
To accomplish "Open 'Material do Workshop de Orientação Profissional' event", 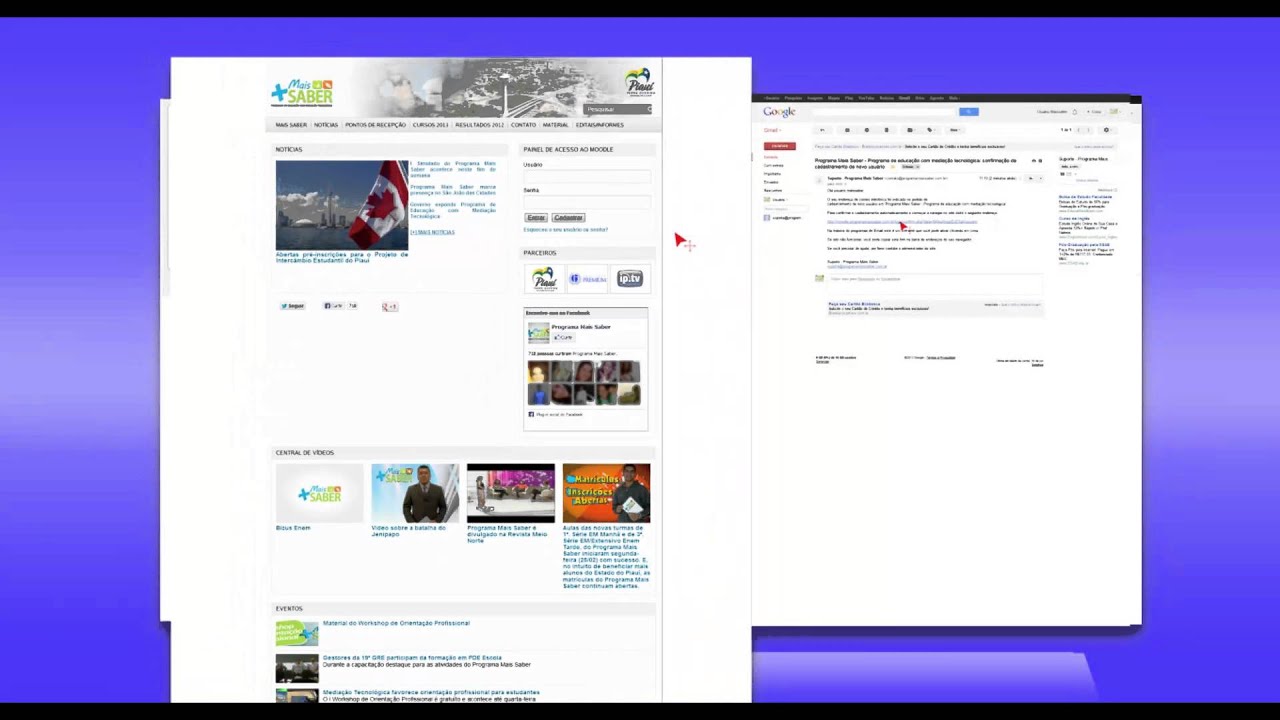I will coord(396,623).
